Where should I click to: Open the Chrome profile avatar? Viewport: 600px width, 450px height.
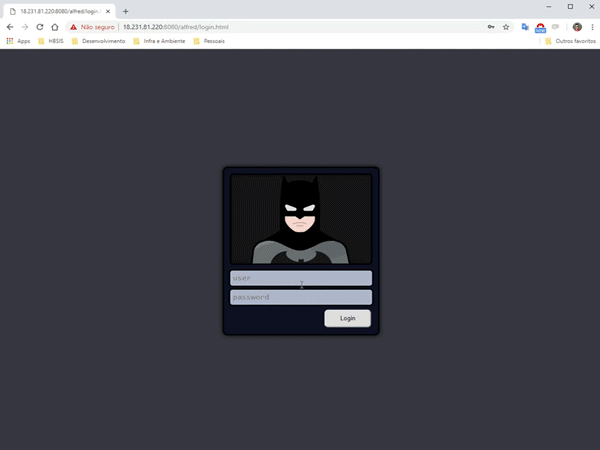577,27
